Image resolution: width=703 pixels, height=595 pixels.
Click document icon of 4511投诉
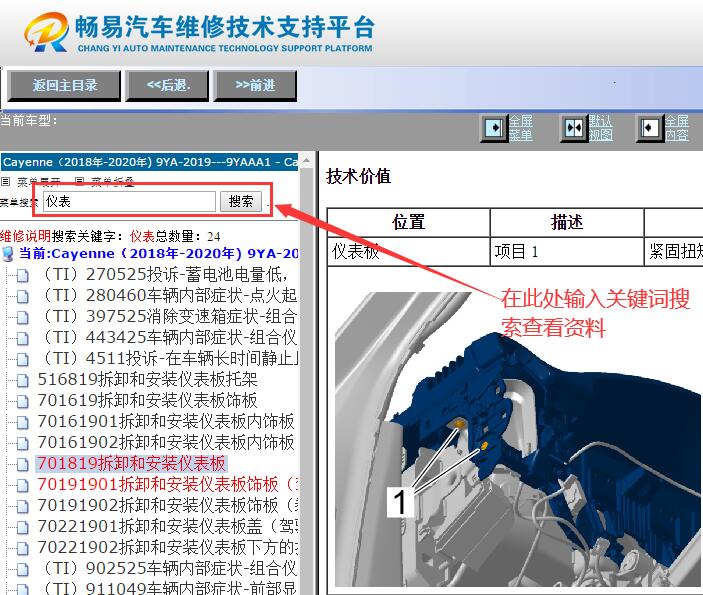coord(22,360)
